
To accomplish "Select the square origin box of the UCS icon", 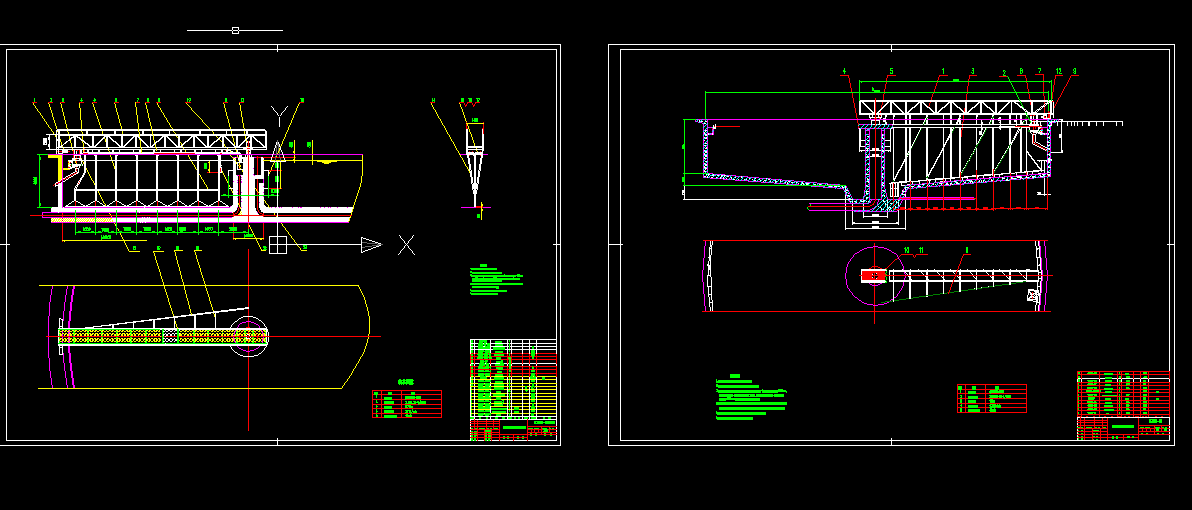I will click(x=277, y=245).
